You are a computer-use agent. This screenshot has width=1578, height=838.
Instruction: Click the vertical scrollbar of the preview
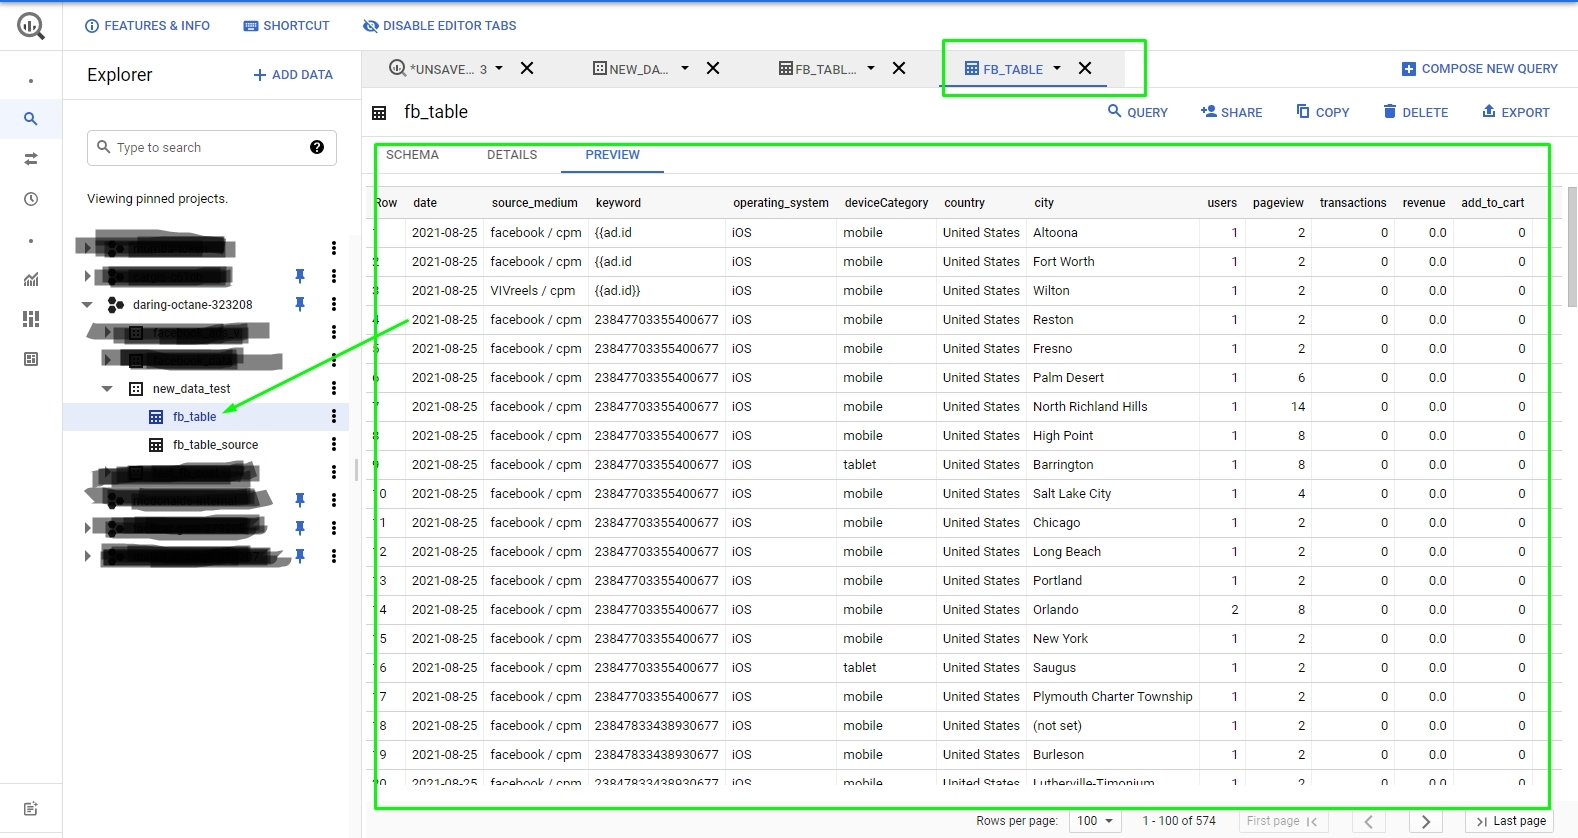tap(1572, 247)
